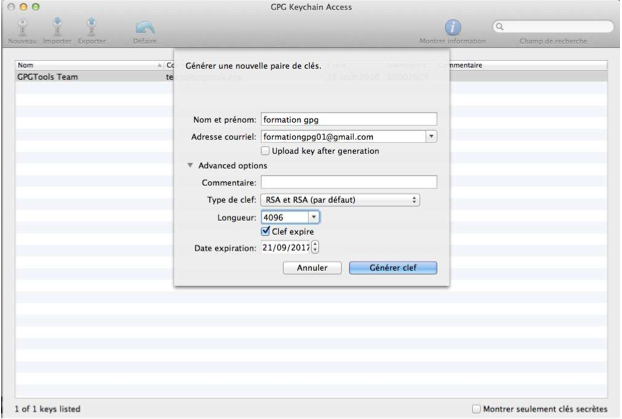Click the search magnifier icon
Viewport: 622px width, 419px height.
[x=500, y=27]
